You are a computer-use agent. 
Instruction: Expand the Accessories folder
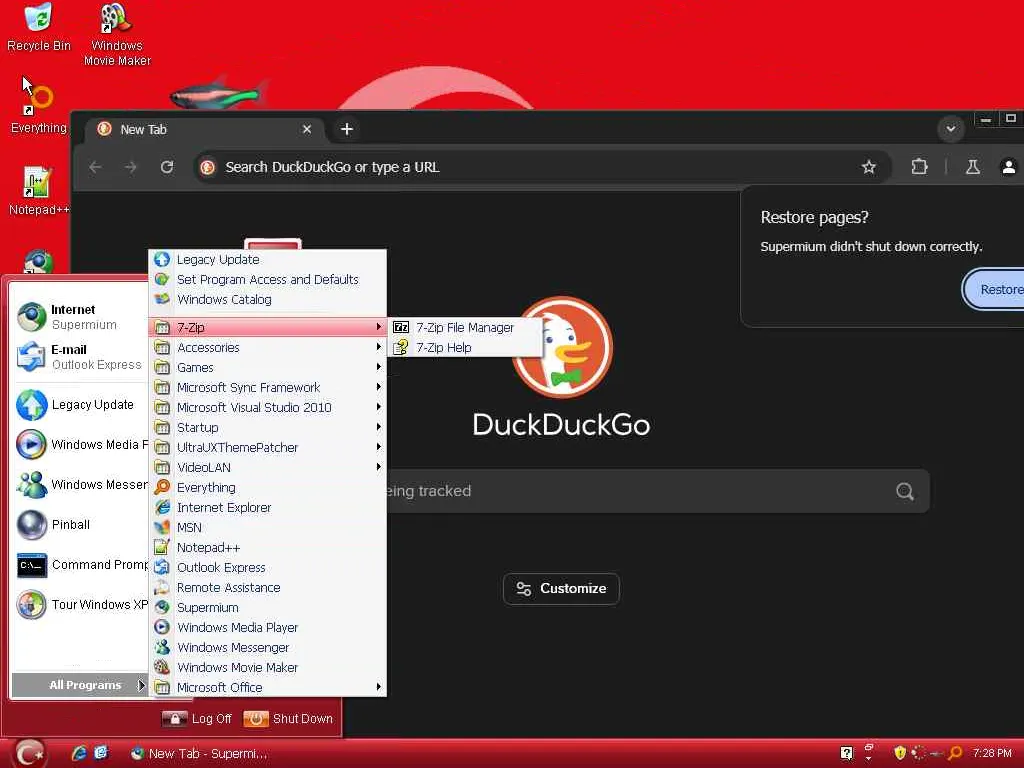coord(268,347)
